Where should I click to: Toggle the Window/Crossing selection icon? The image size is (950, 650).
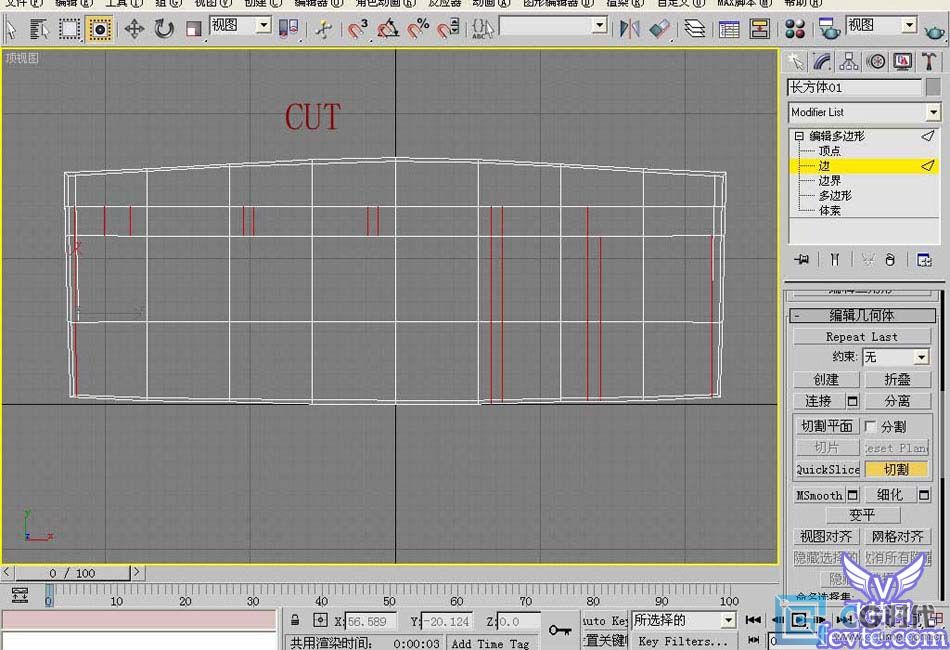99,28
